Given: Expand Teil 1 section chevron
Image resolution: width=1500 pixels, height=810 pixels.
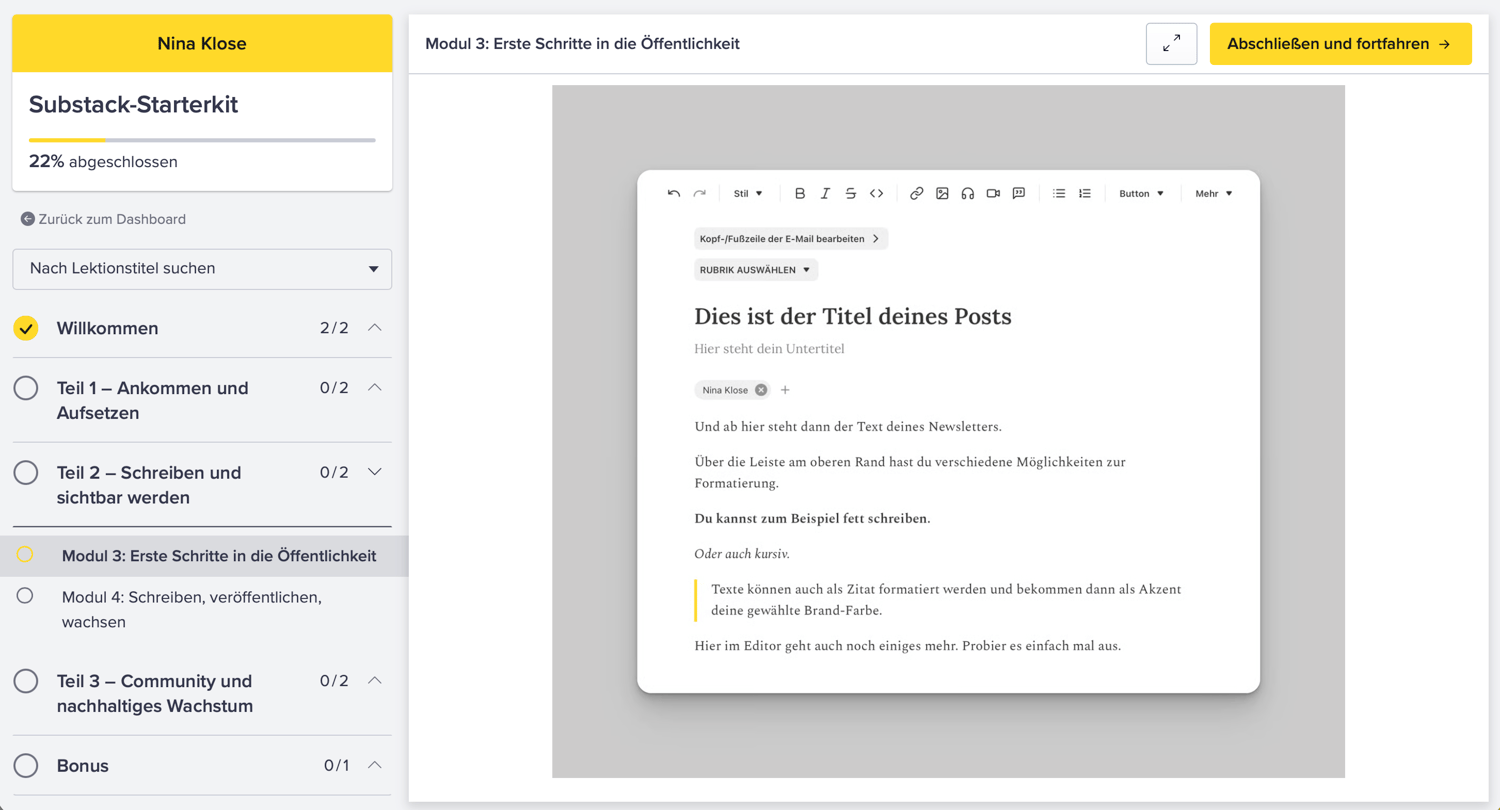Looking at the screenshot, I should pos(375,388).
